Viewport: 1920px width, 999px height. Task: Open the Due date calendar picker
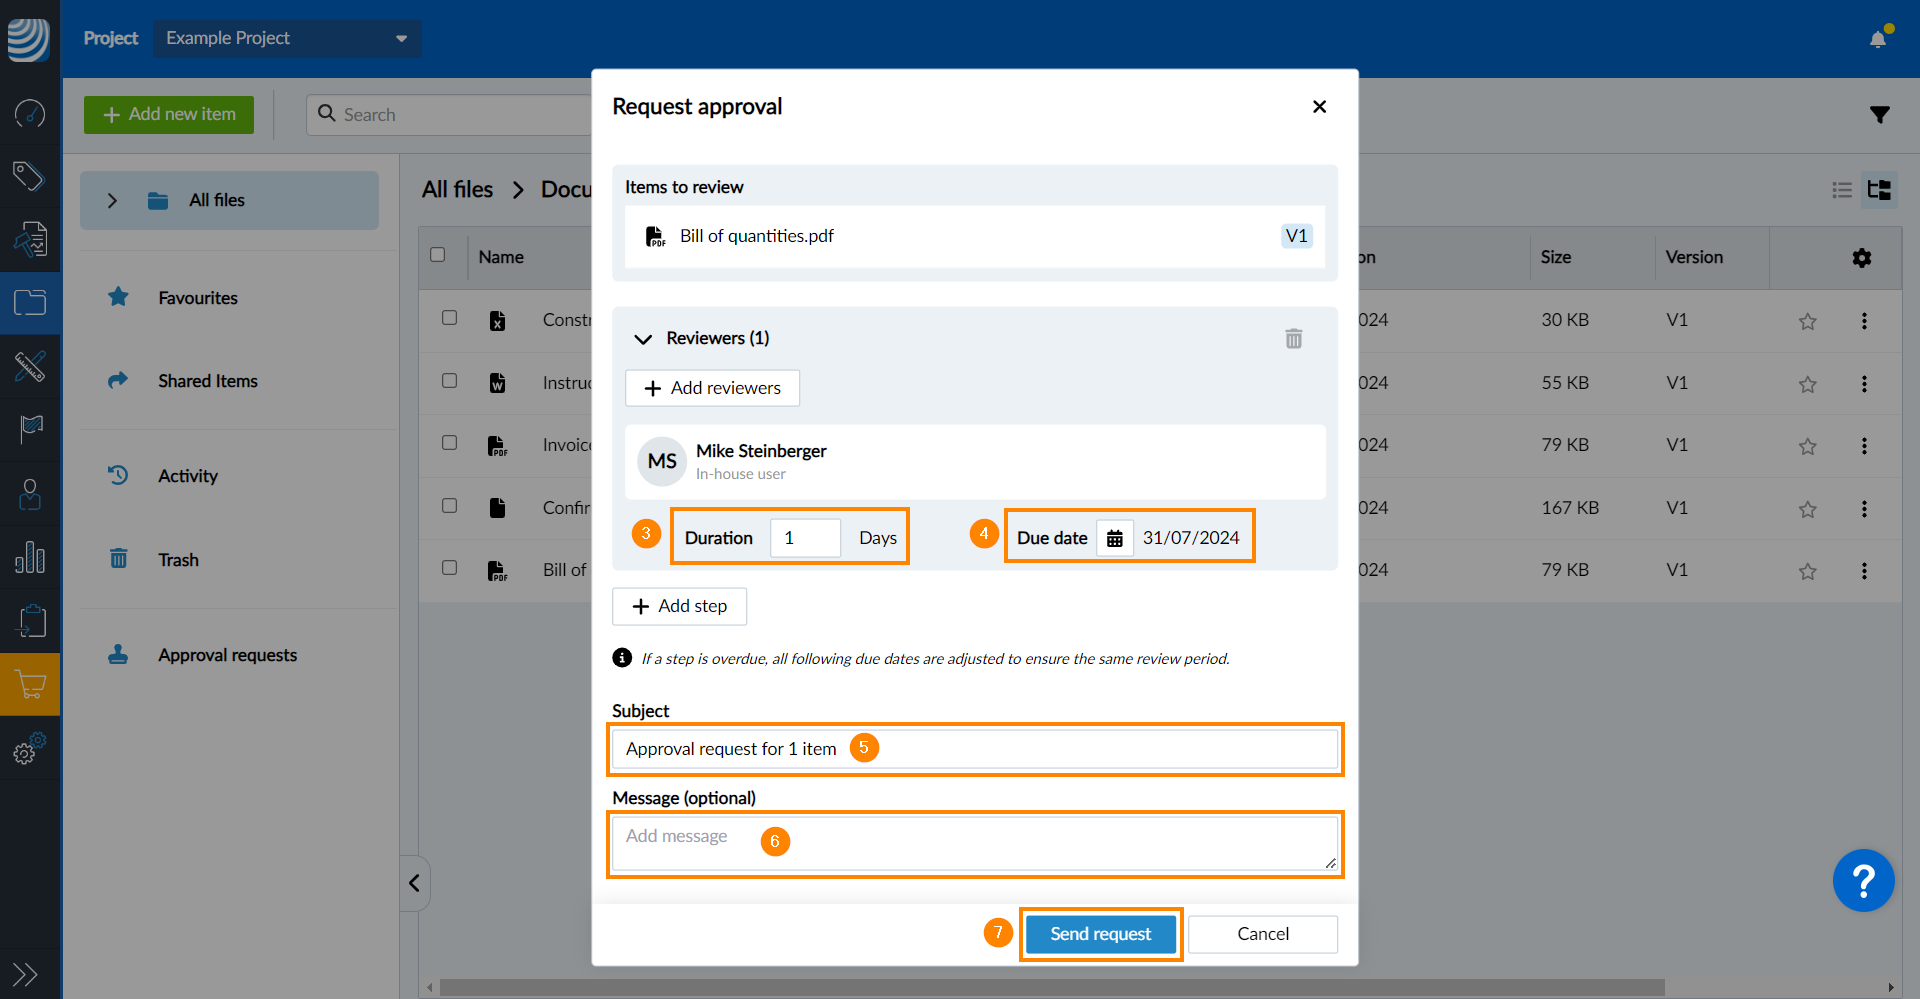click(1114, 538)
